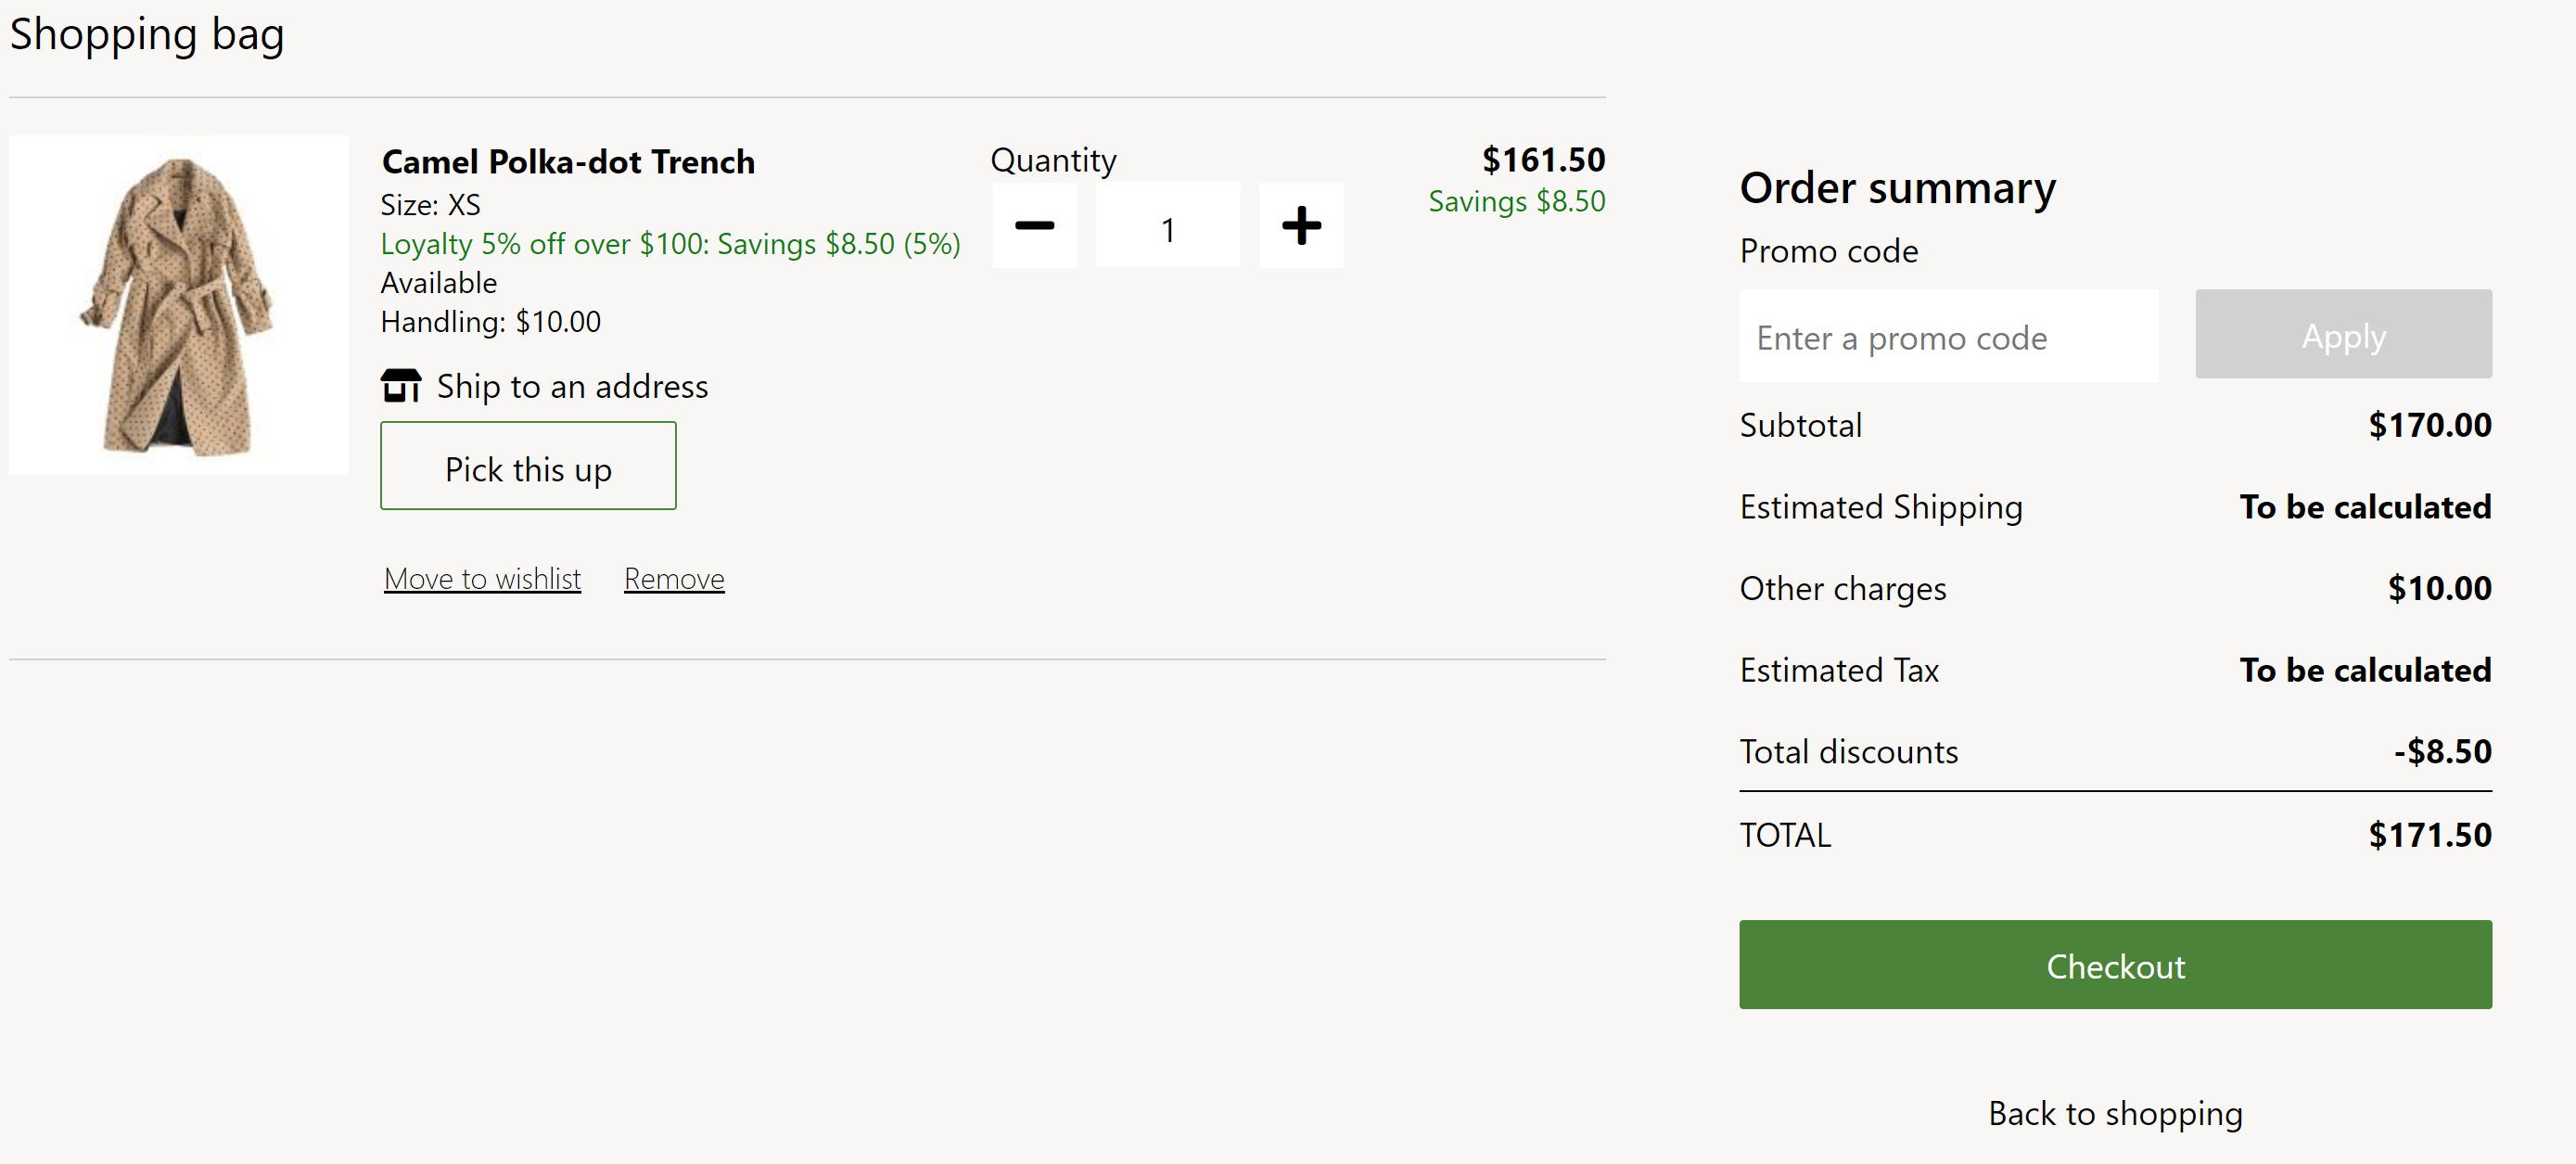Click the Move to wishlist heart icon
The width and height of the screenshot is (2576, 1164).
click(481, 575)
